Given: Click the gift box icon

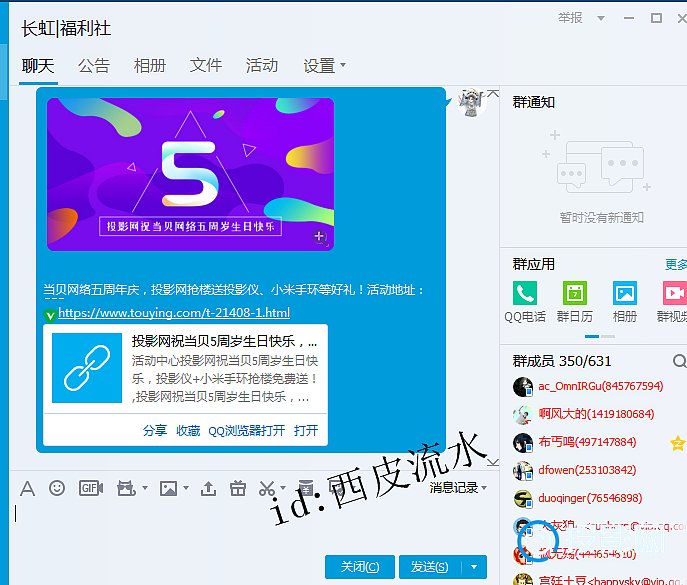Looking at the screenshot, I should coord(237,488).
